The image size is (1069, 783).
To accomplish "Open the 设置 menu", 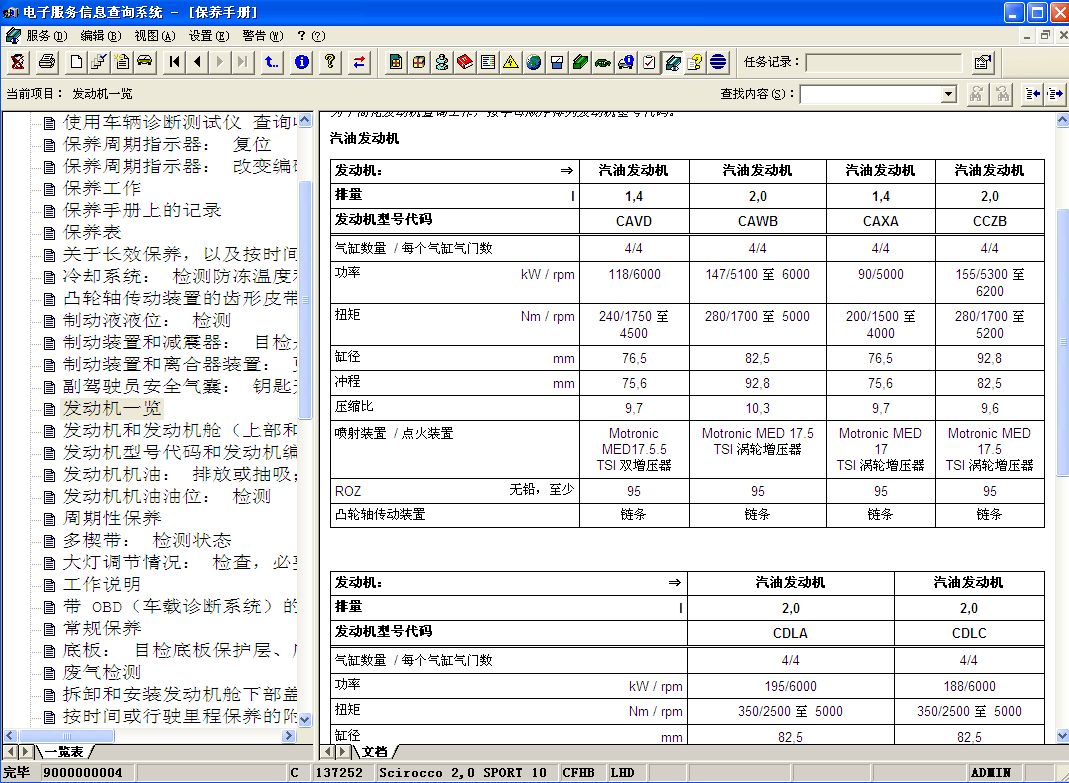I will 207,35.
